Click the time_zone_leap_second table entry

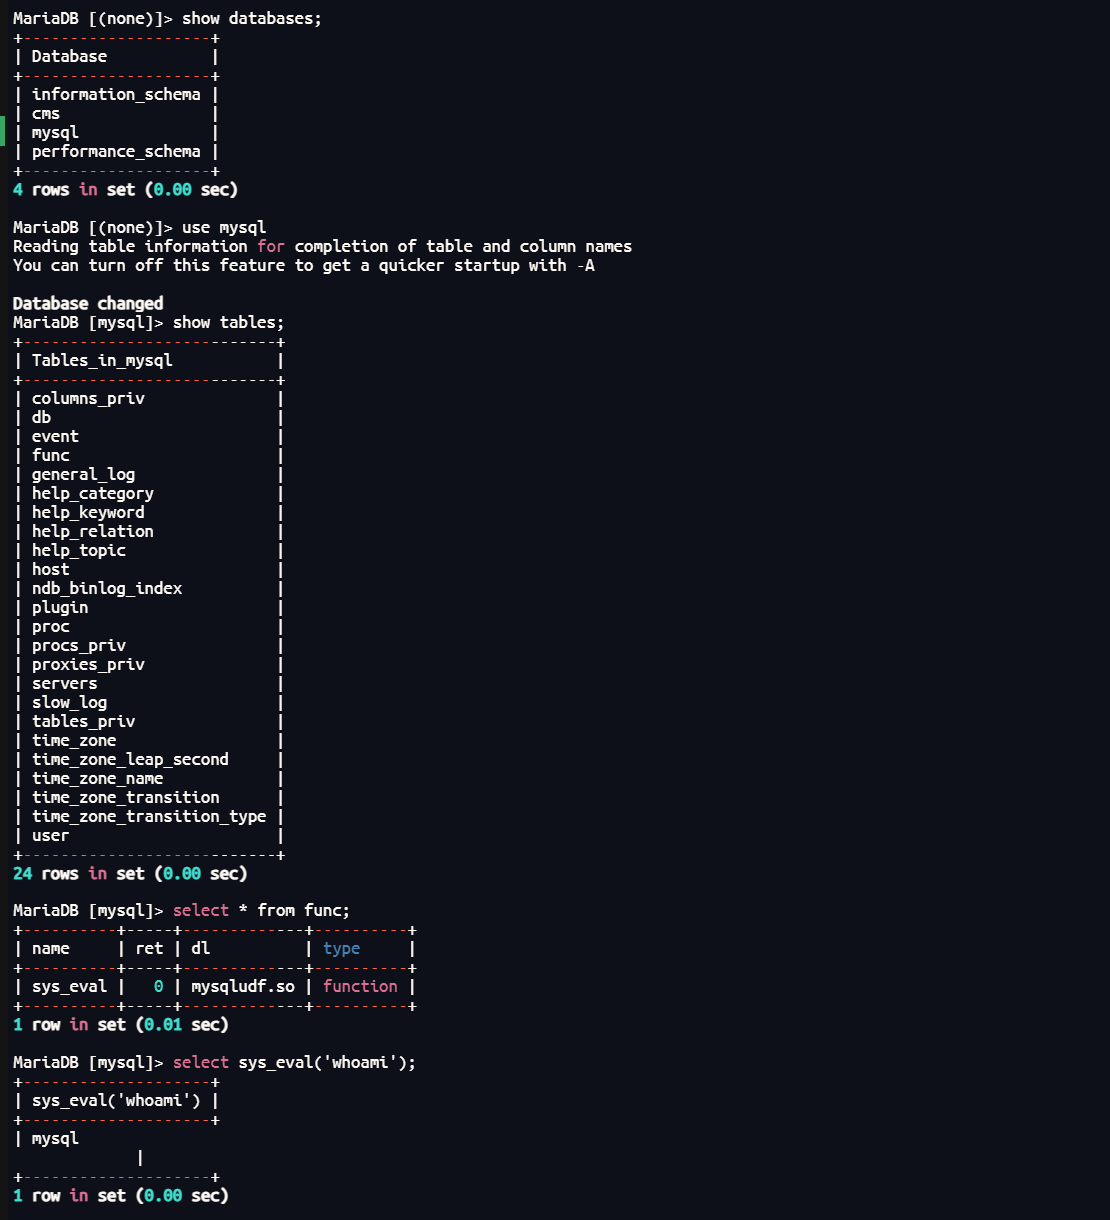(x=130, y=759)
